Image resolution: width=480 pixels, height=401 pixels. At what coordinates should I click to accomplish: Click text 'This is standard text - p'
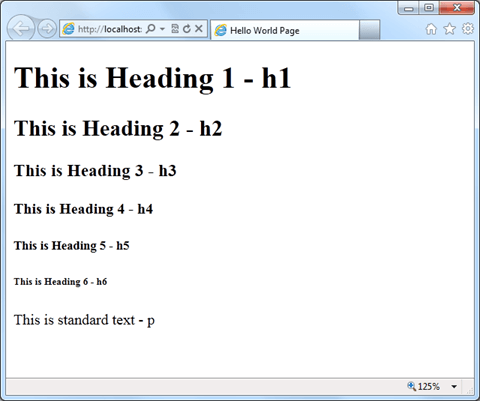(x=84, y=320)
